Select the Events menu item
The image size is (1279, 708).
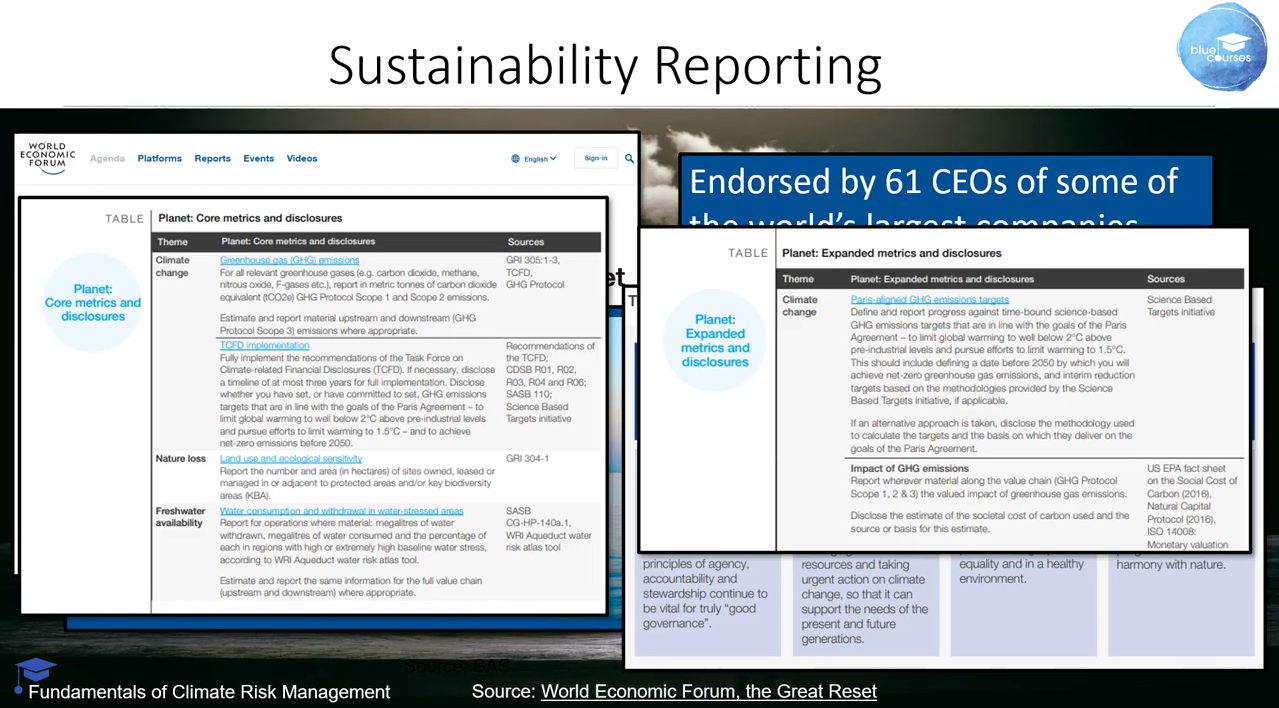tap(258, 158)
